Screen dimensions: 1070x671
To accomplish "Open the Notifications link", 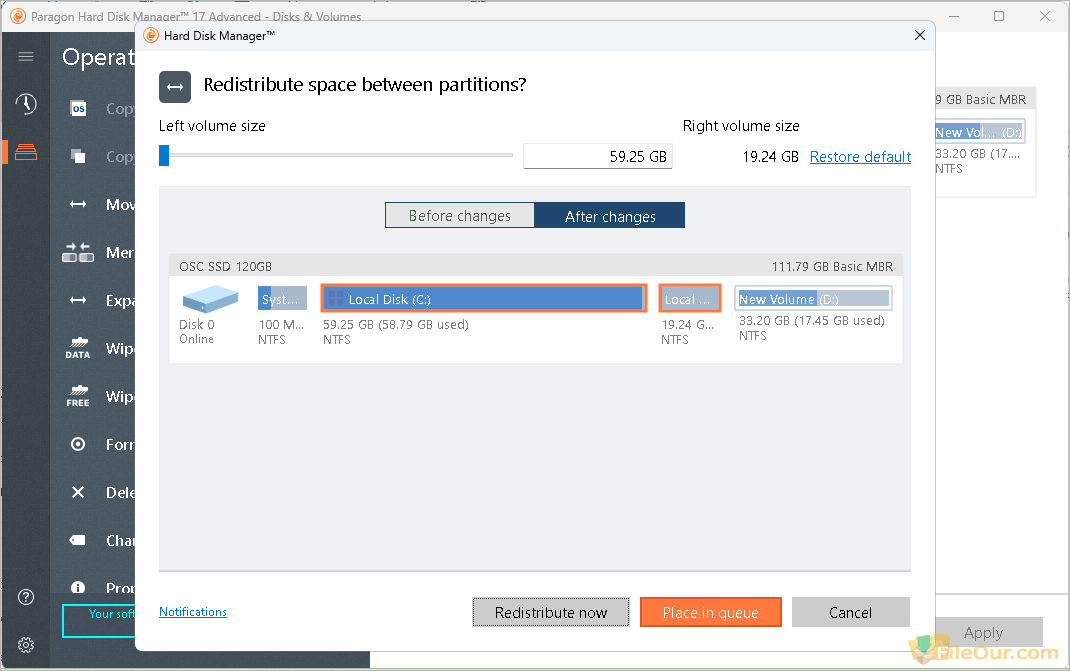I will [193, 612].
